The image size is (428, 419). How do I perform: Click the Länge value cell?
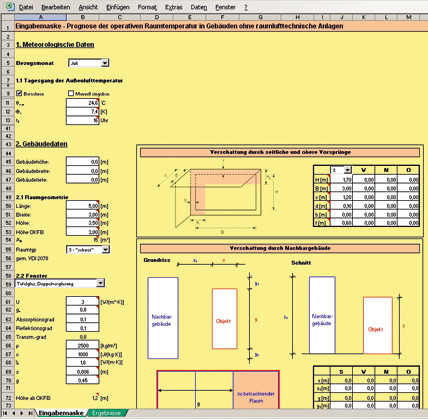click(x=83, y=206)
